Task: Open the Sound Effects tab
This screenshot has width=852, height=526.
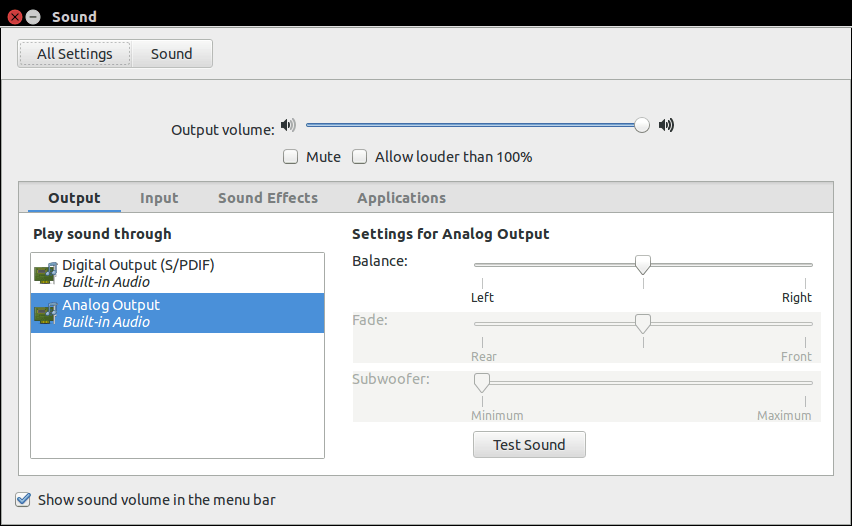Action: tap(268, 198)
